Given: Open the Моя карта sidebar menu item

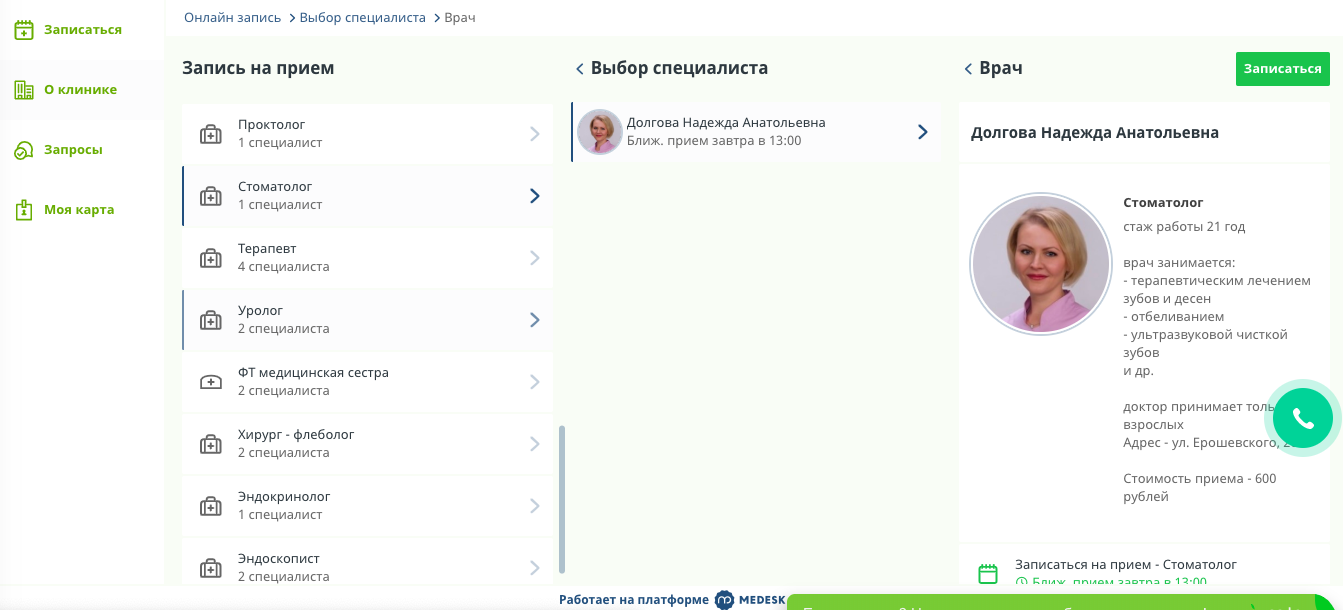Looking at the screenshot, I should tap(82, 210).
